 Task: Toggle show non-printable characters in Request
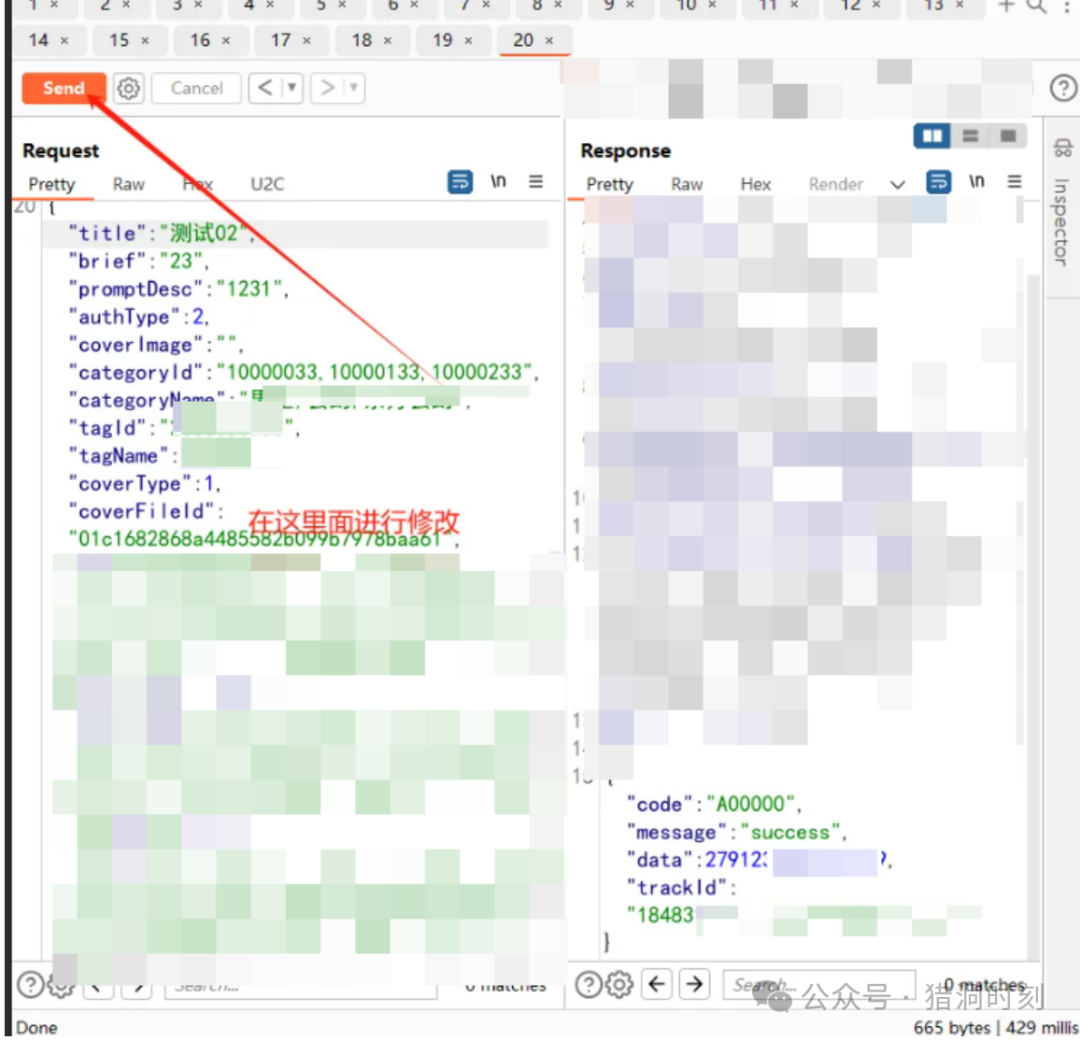click(498, 182)
